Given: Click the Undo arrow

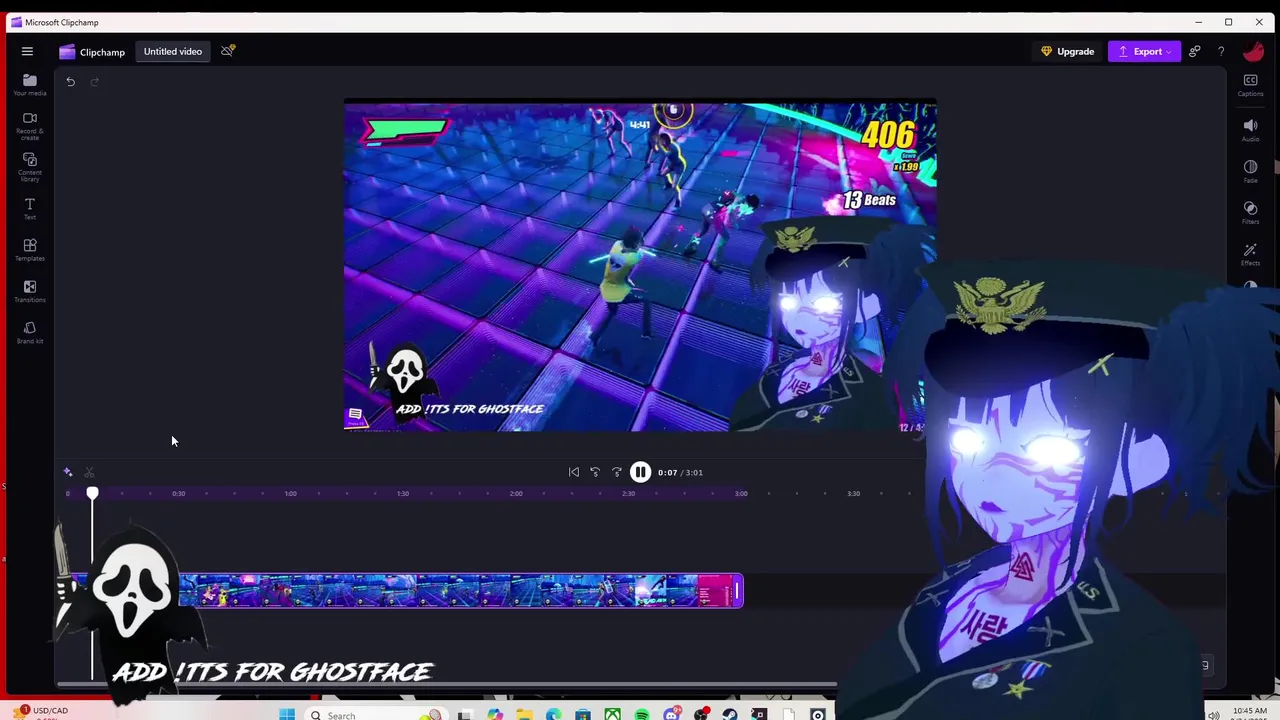Looking at the screenshot, I should [x=71, y=82].
